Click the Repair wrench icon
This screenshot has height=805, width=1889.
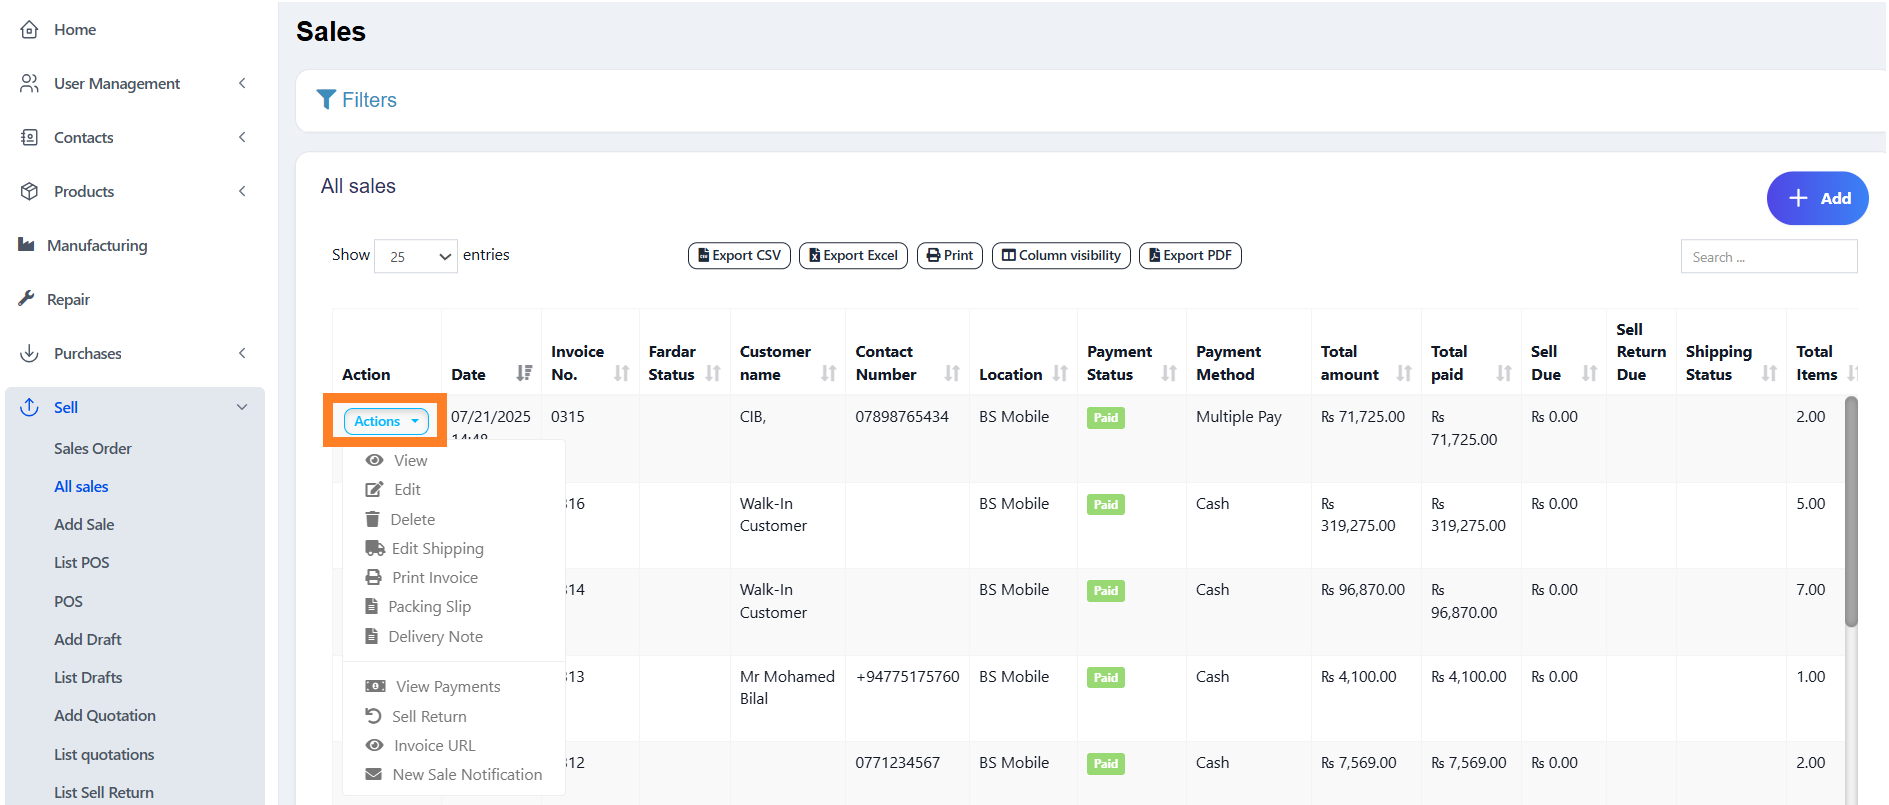pyautogui.click(x=27, y=299)
